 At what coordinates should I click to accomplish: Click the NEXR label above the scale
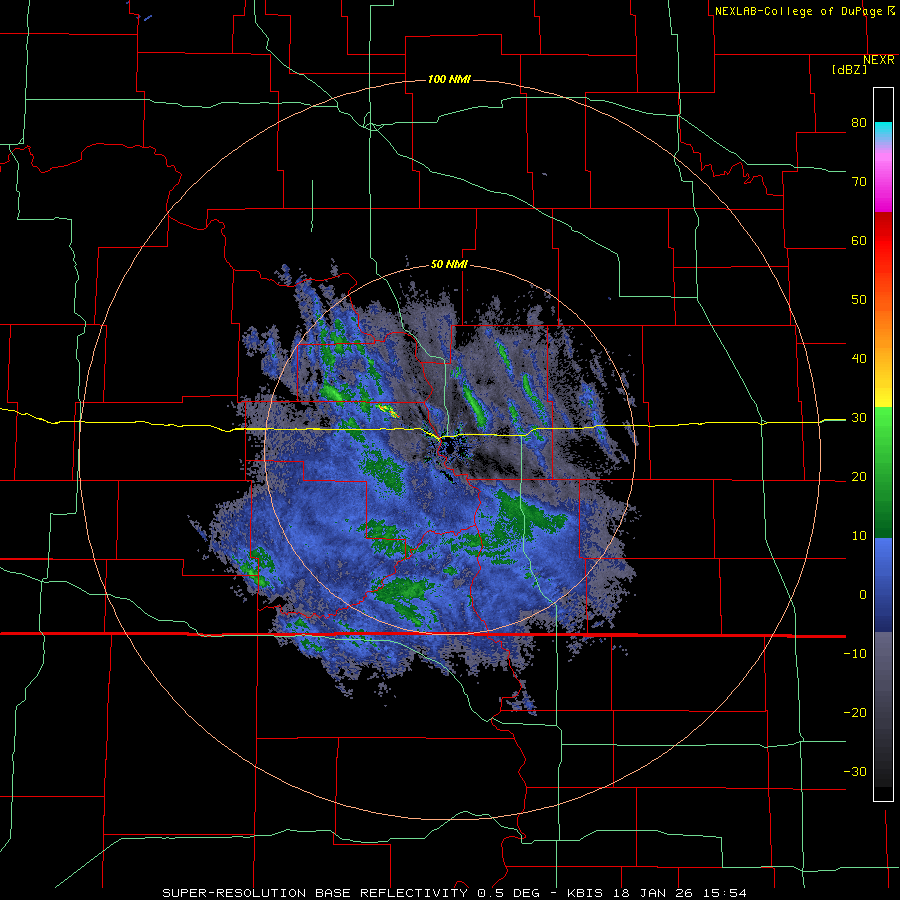(x=879, y=60)
